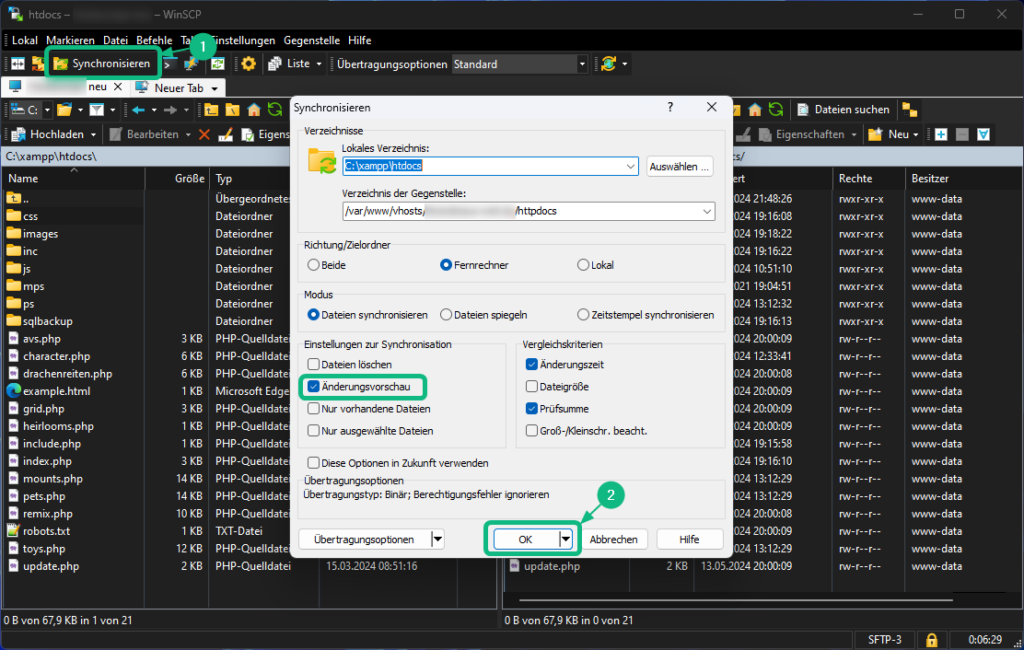The height and width of the screenshot is (650, 1024).
Task: Open the Lokal menu
Action: tap(25, 41)
